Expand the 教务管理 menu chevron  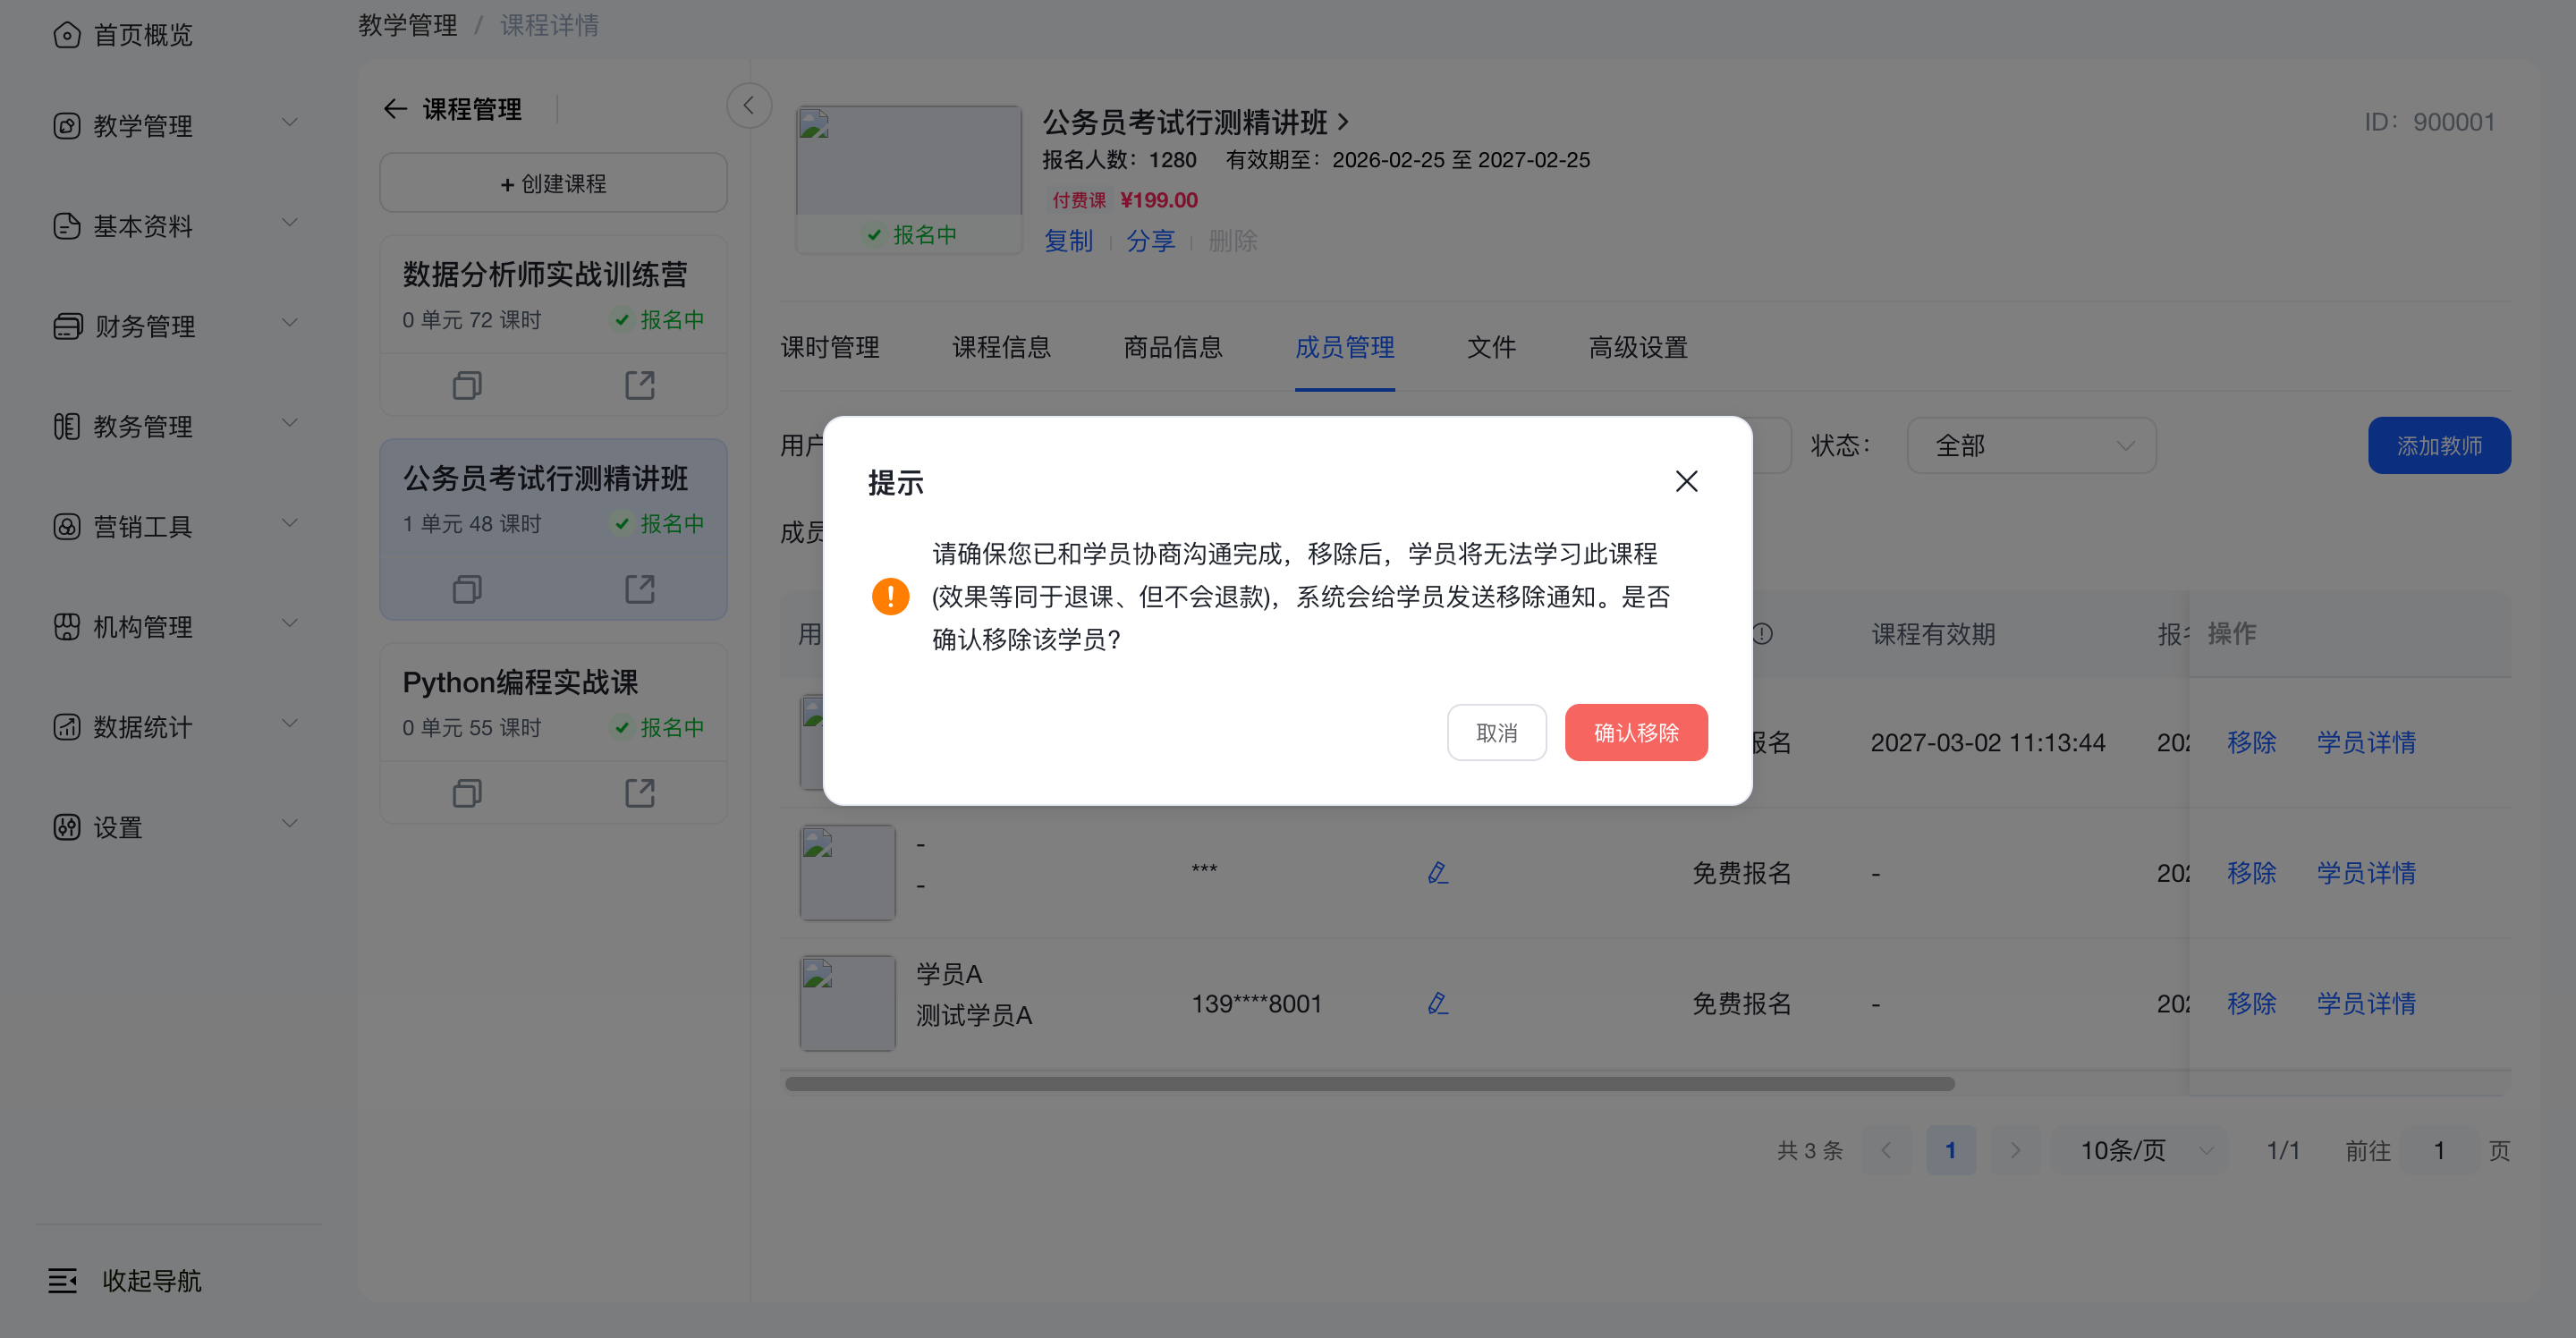point(290,422)
